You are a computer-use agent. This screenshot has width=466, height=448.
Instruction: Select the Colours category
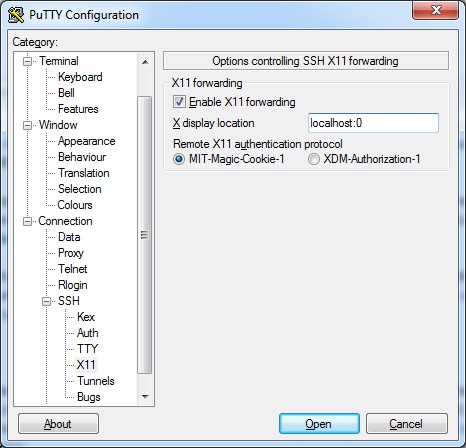pyautogui.click(x=75, y=205)
